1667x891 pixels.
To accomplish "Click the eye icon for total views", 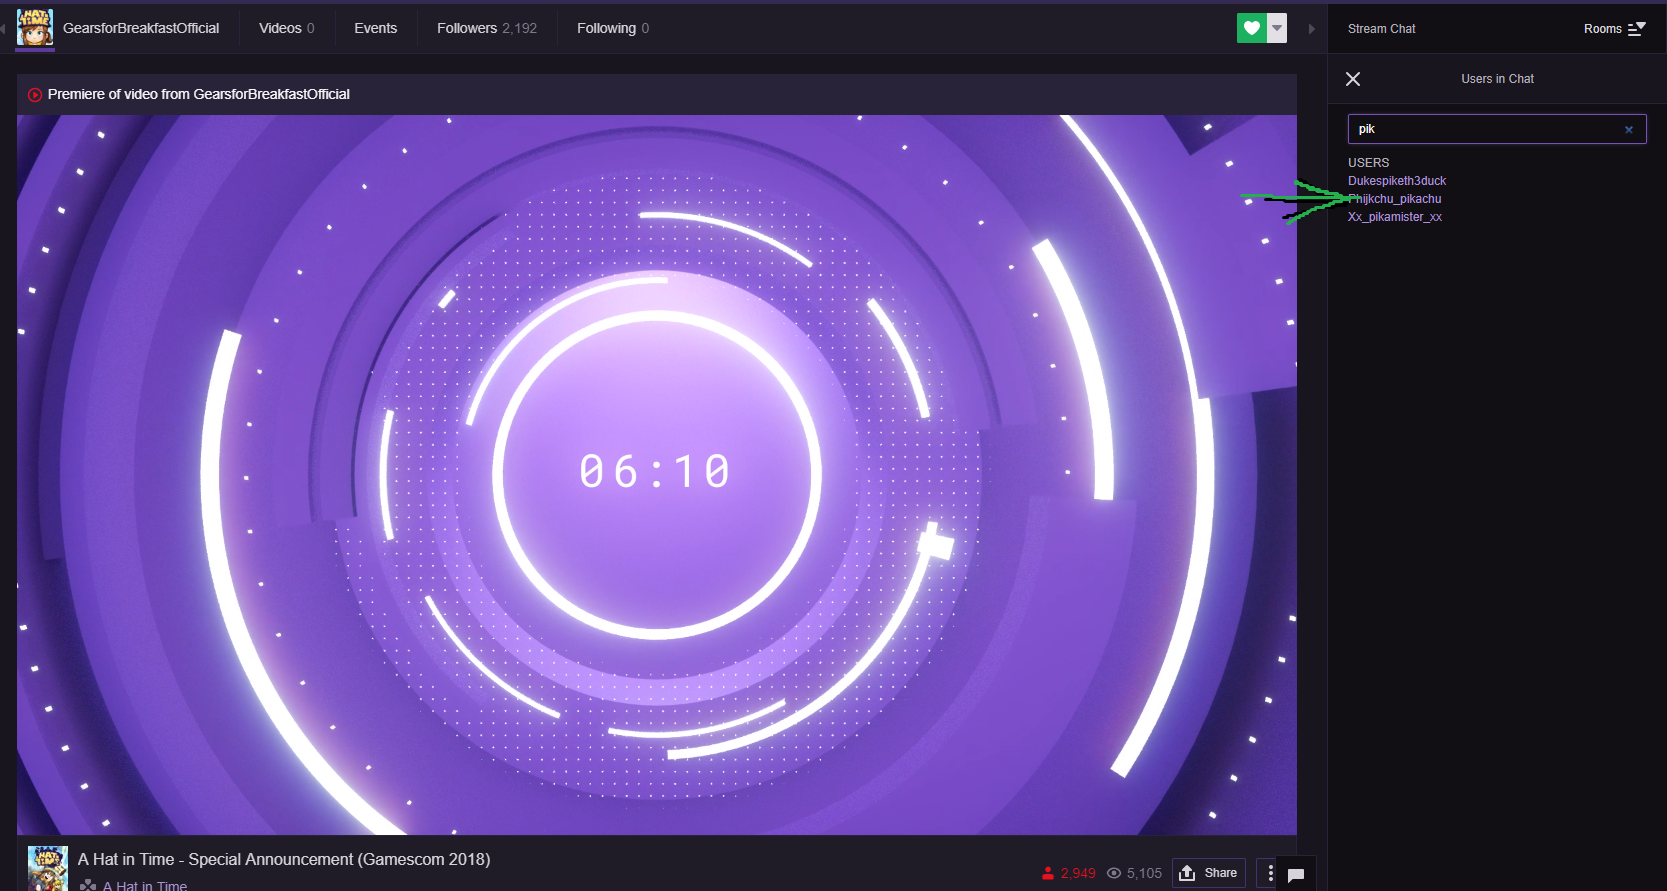I will (x=1114, y=873).
